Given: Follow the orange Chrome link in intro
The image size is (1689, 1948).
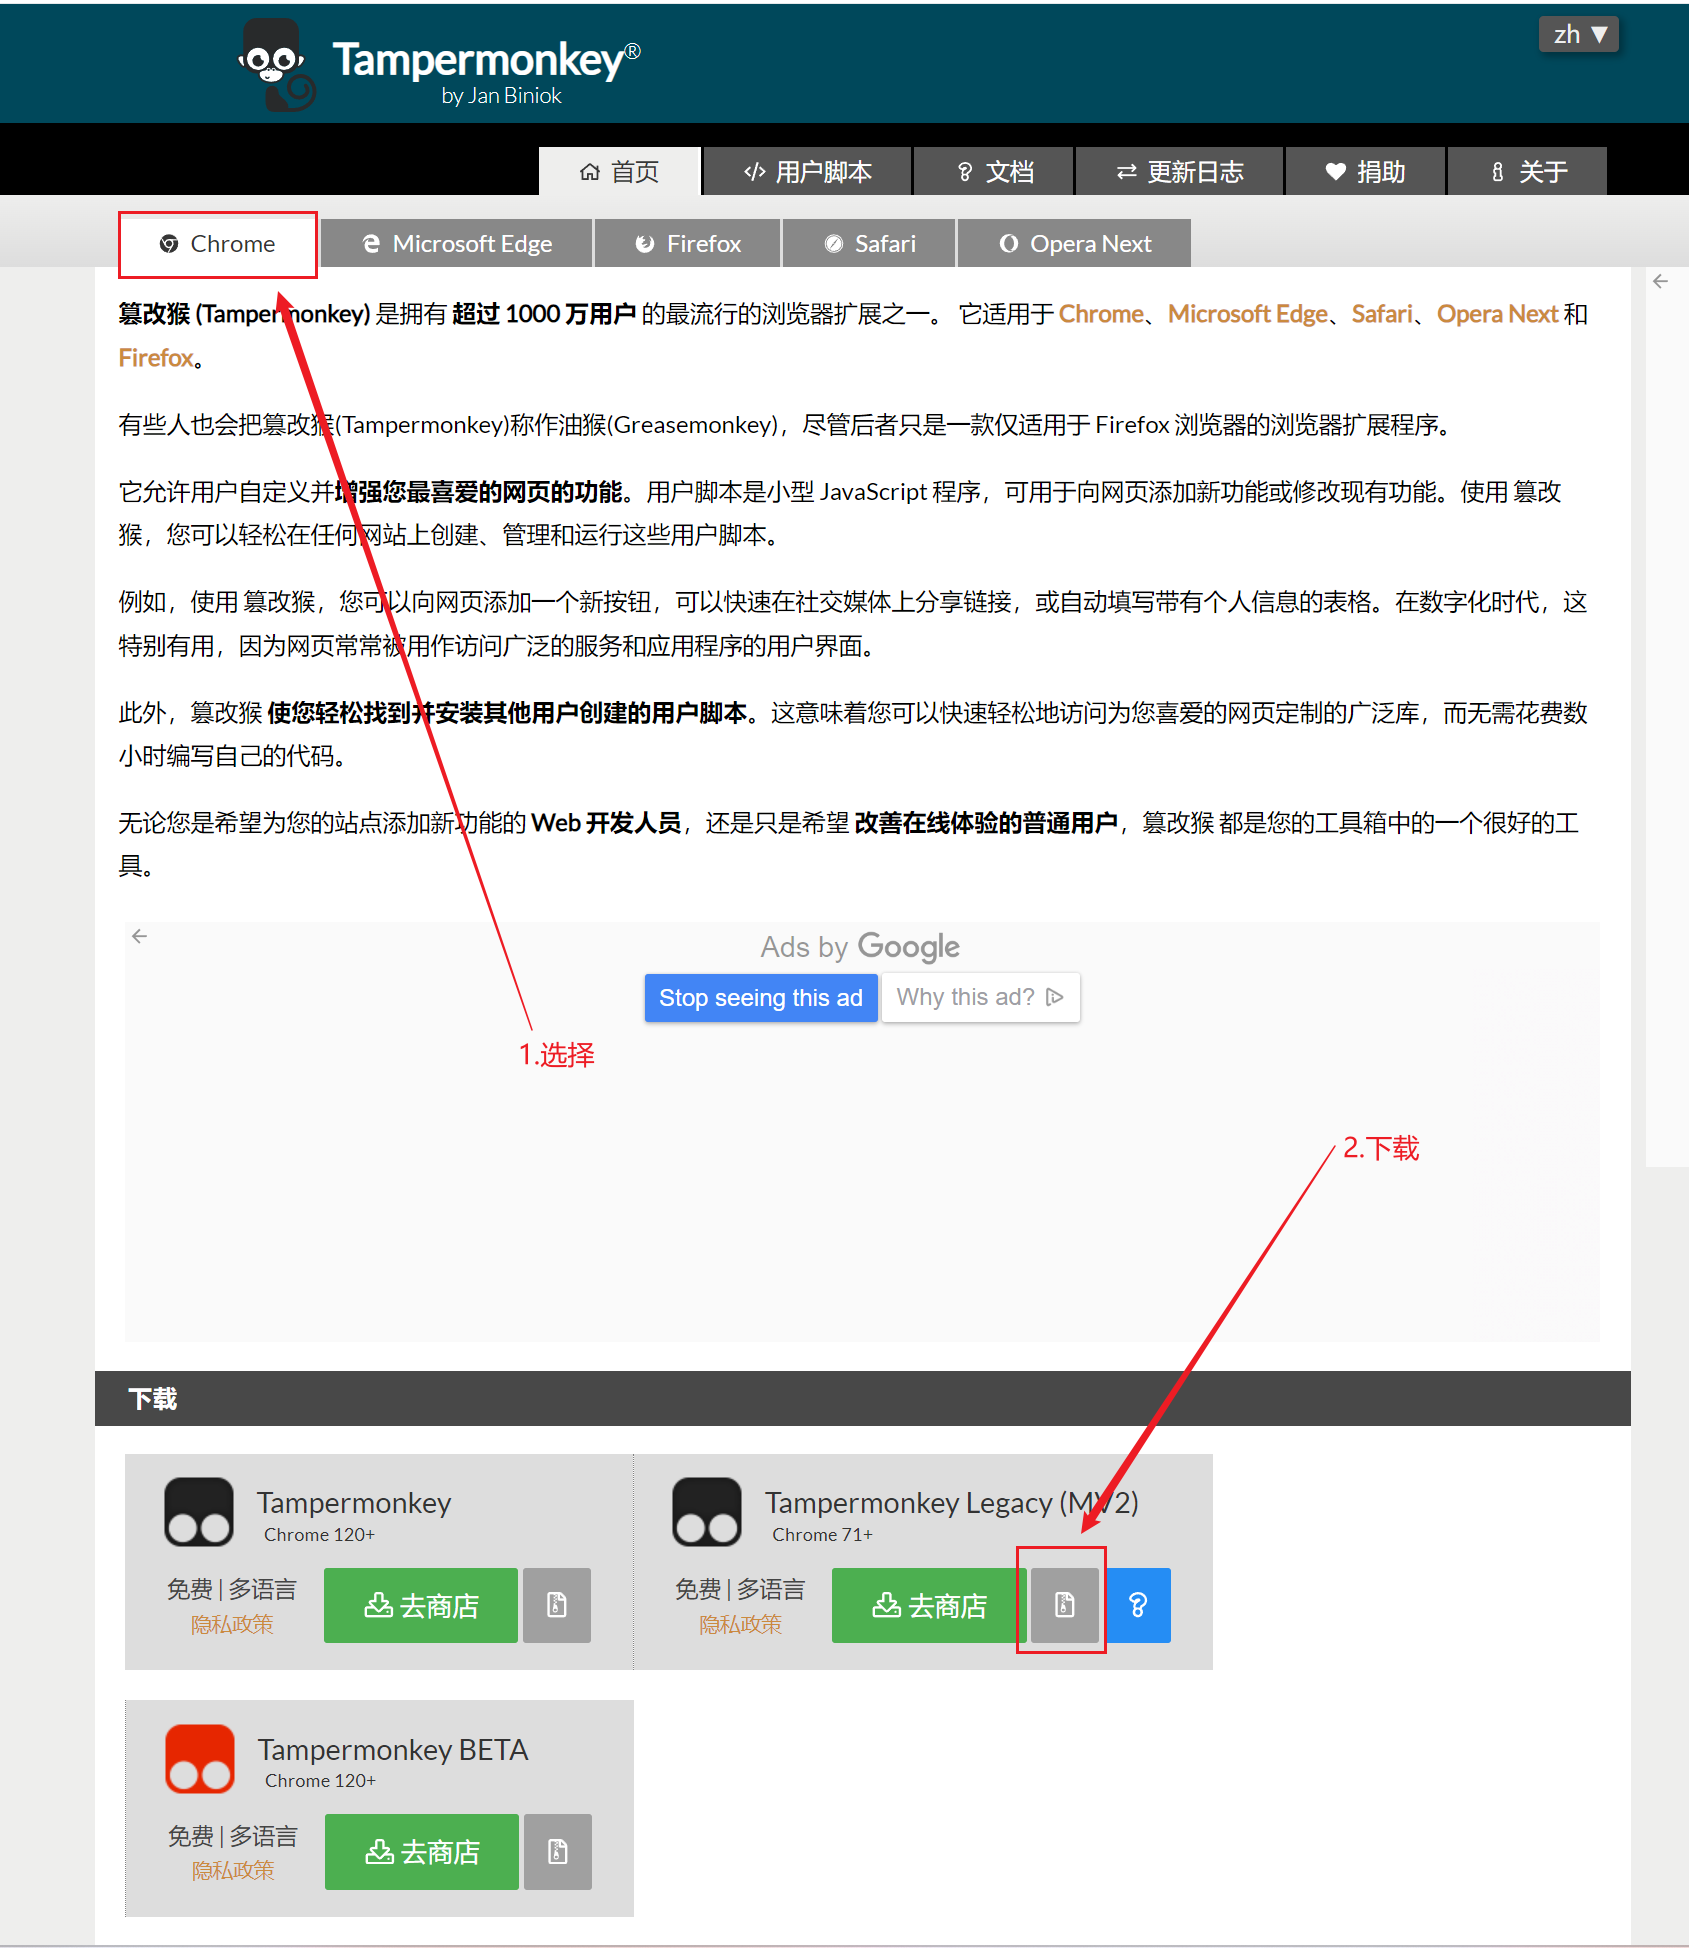Looking at the screenshot, I should [1100, 314].
